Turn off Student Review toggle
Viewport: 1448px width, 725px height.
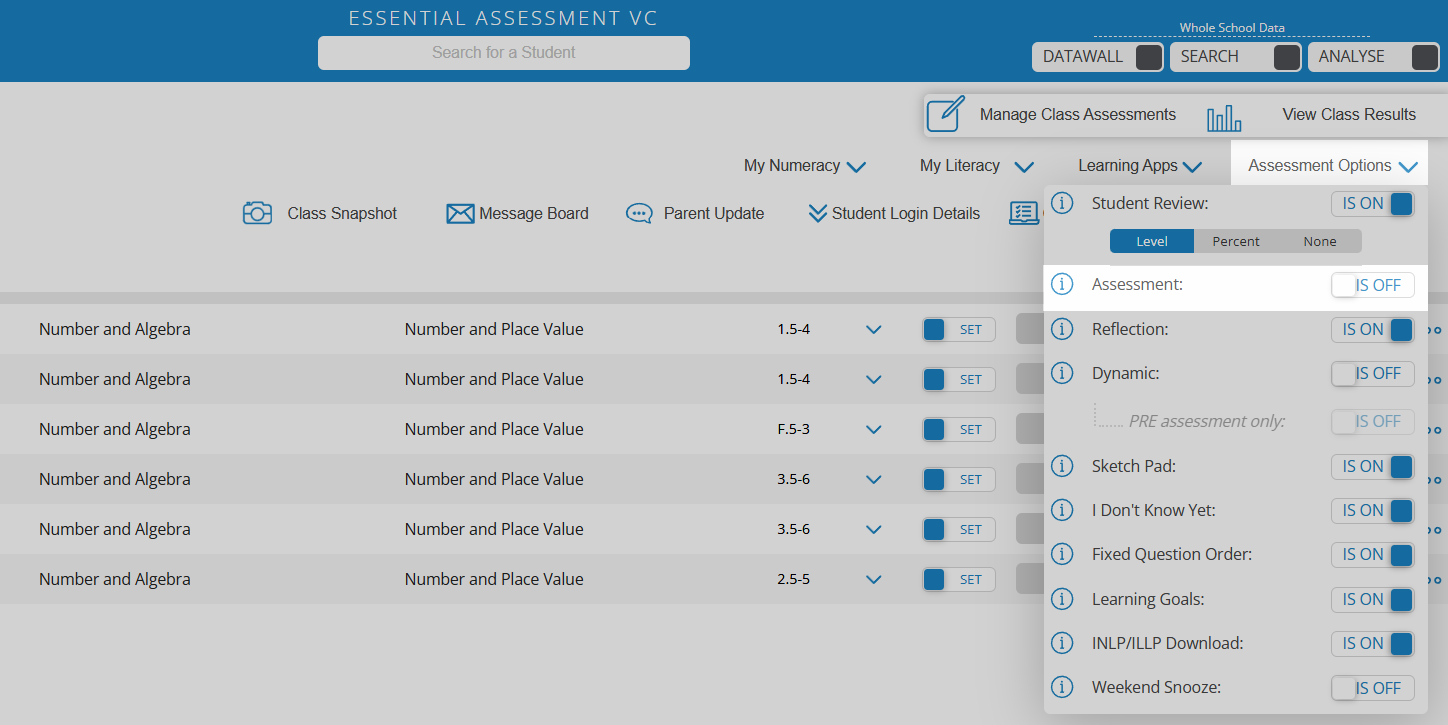(1373, 203)
